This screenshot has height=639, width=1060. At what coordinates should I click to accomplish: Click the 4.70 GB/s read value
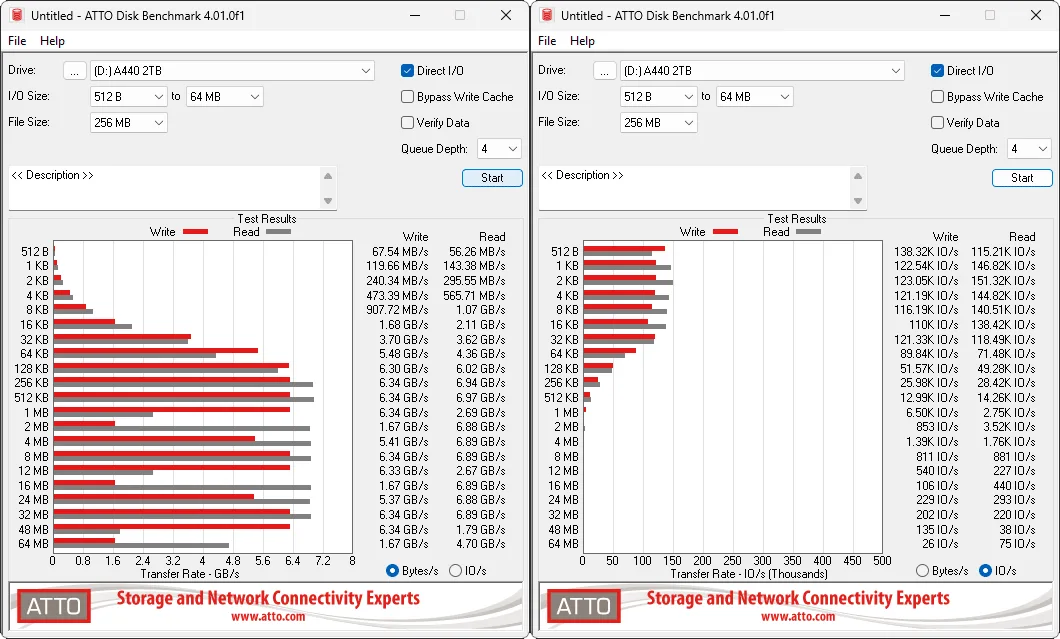[x=481, y=544]
